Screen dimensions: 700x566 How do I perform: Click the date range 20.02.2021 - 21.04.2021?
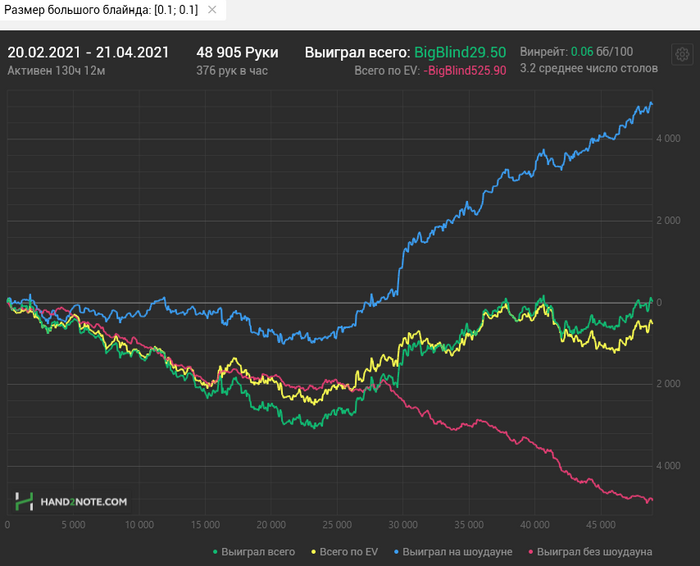pos(88,52)
